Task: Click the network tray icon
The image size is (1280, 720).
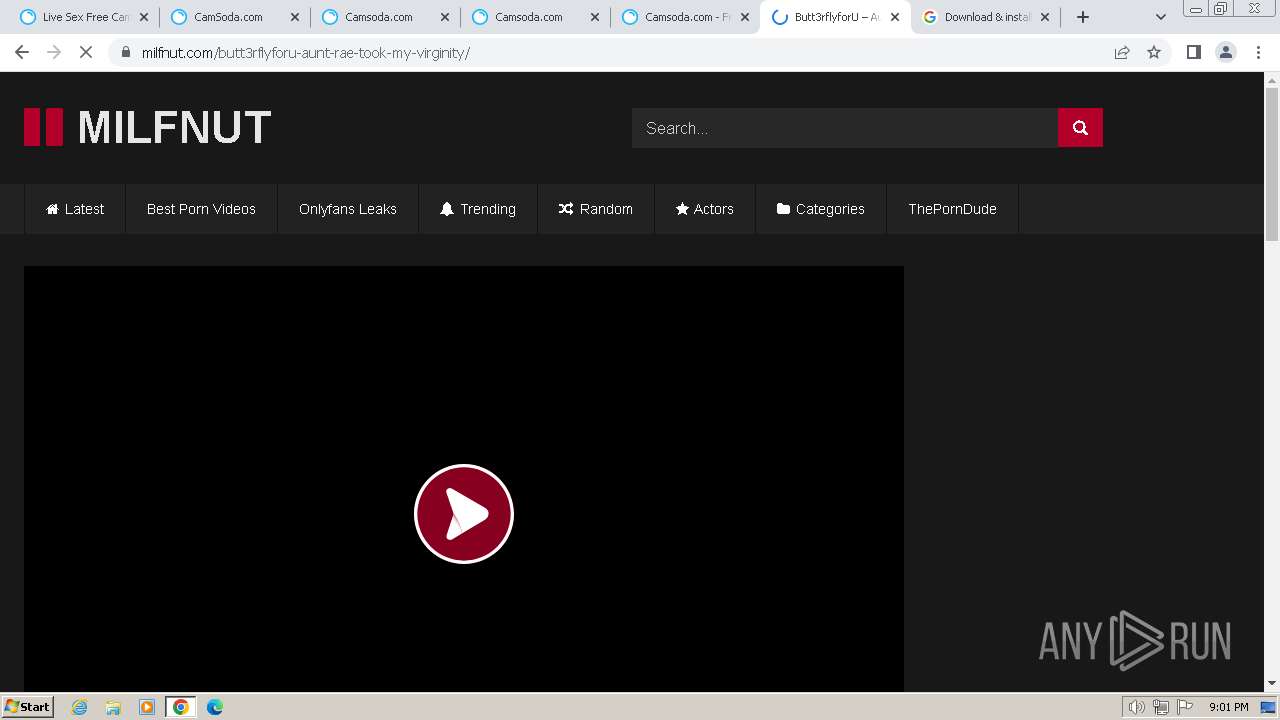Action: (x=1161, y=707)
